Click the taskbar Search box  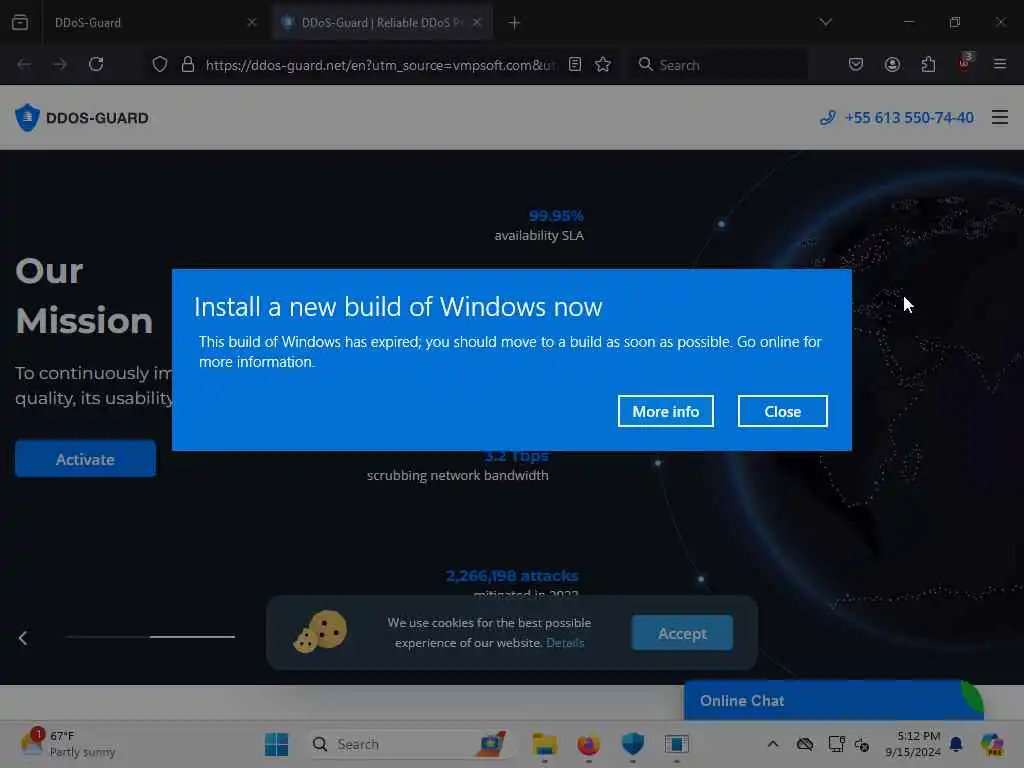click(408, 744)
